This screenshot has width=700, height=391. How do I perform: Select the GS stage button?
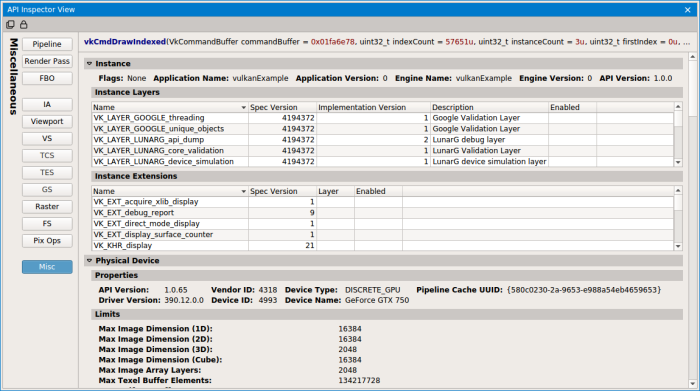pos(47,189)
